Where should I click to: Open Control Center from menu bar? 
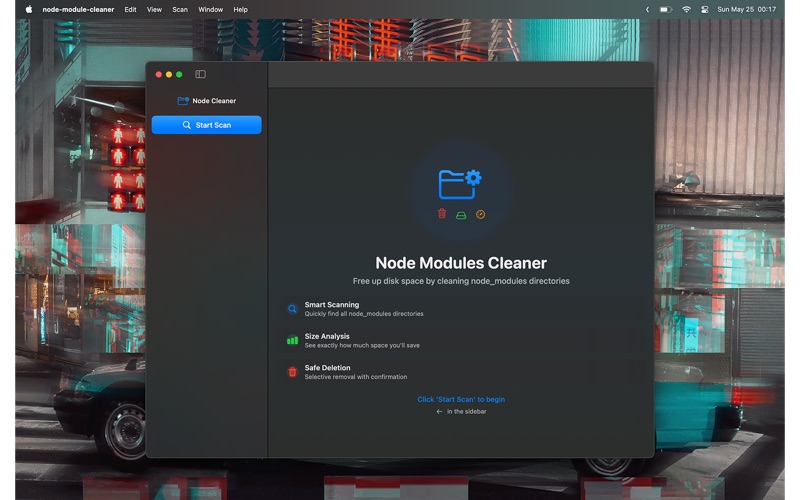tap(705, 9)
